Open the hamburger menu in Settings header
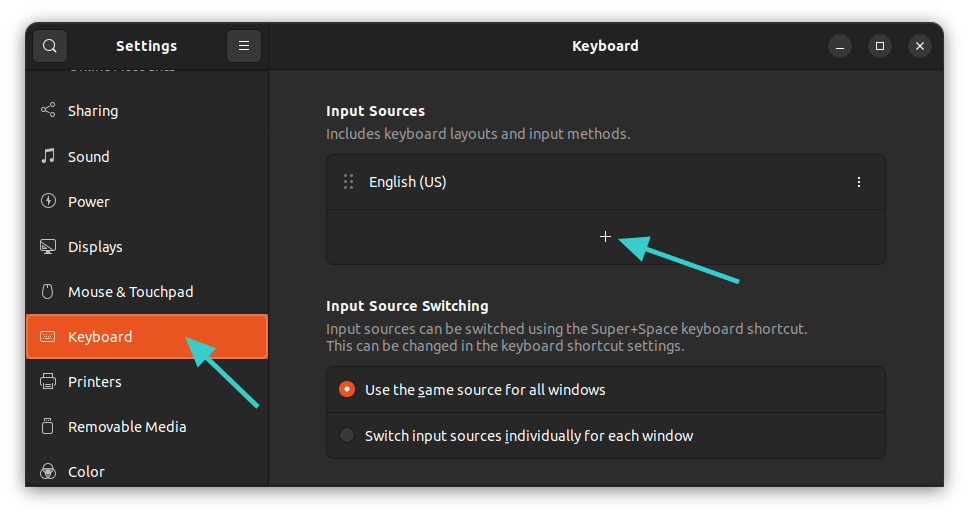This screenshot has width=969, height=515. 244,46
